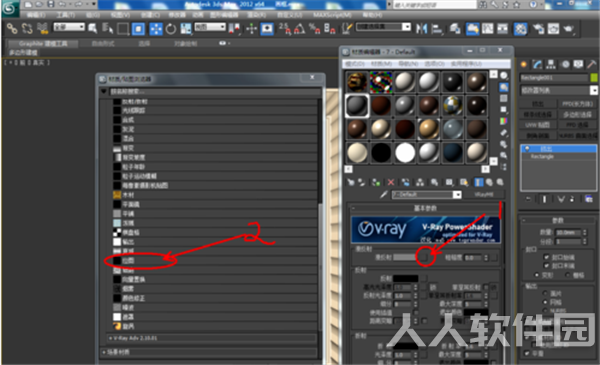Activate Bind to Space Warp tool

pos(42,29)
